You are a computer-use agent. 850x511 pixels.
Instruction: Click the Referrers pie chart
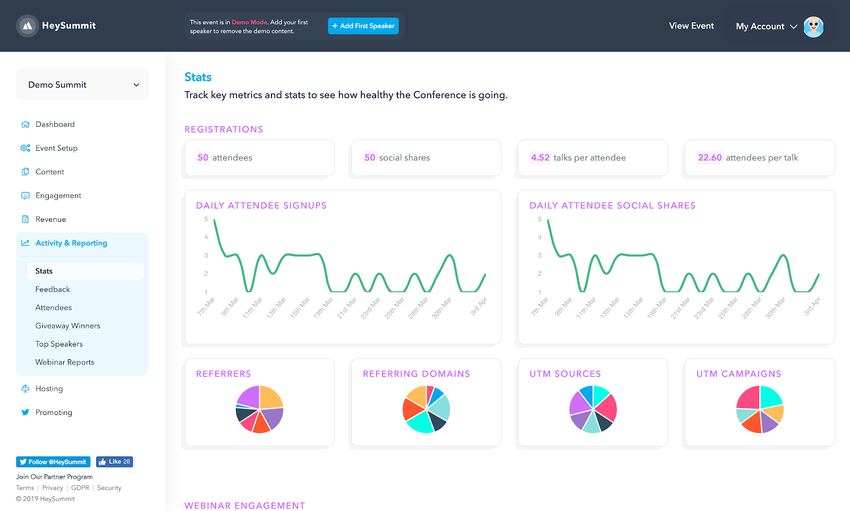click(260, 409)
